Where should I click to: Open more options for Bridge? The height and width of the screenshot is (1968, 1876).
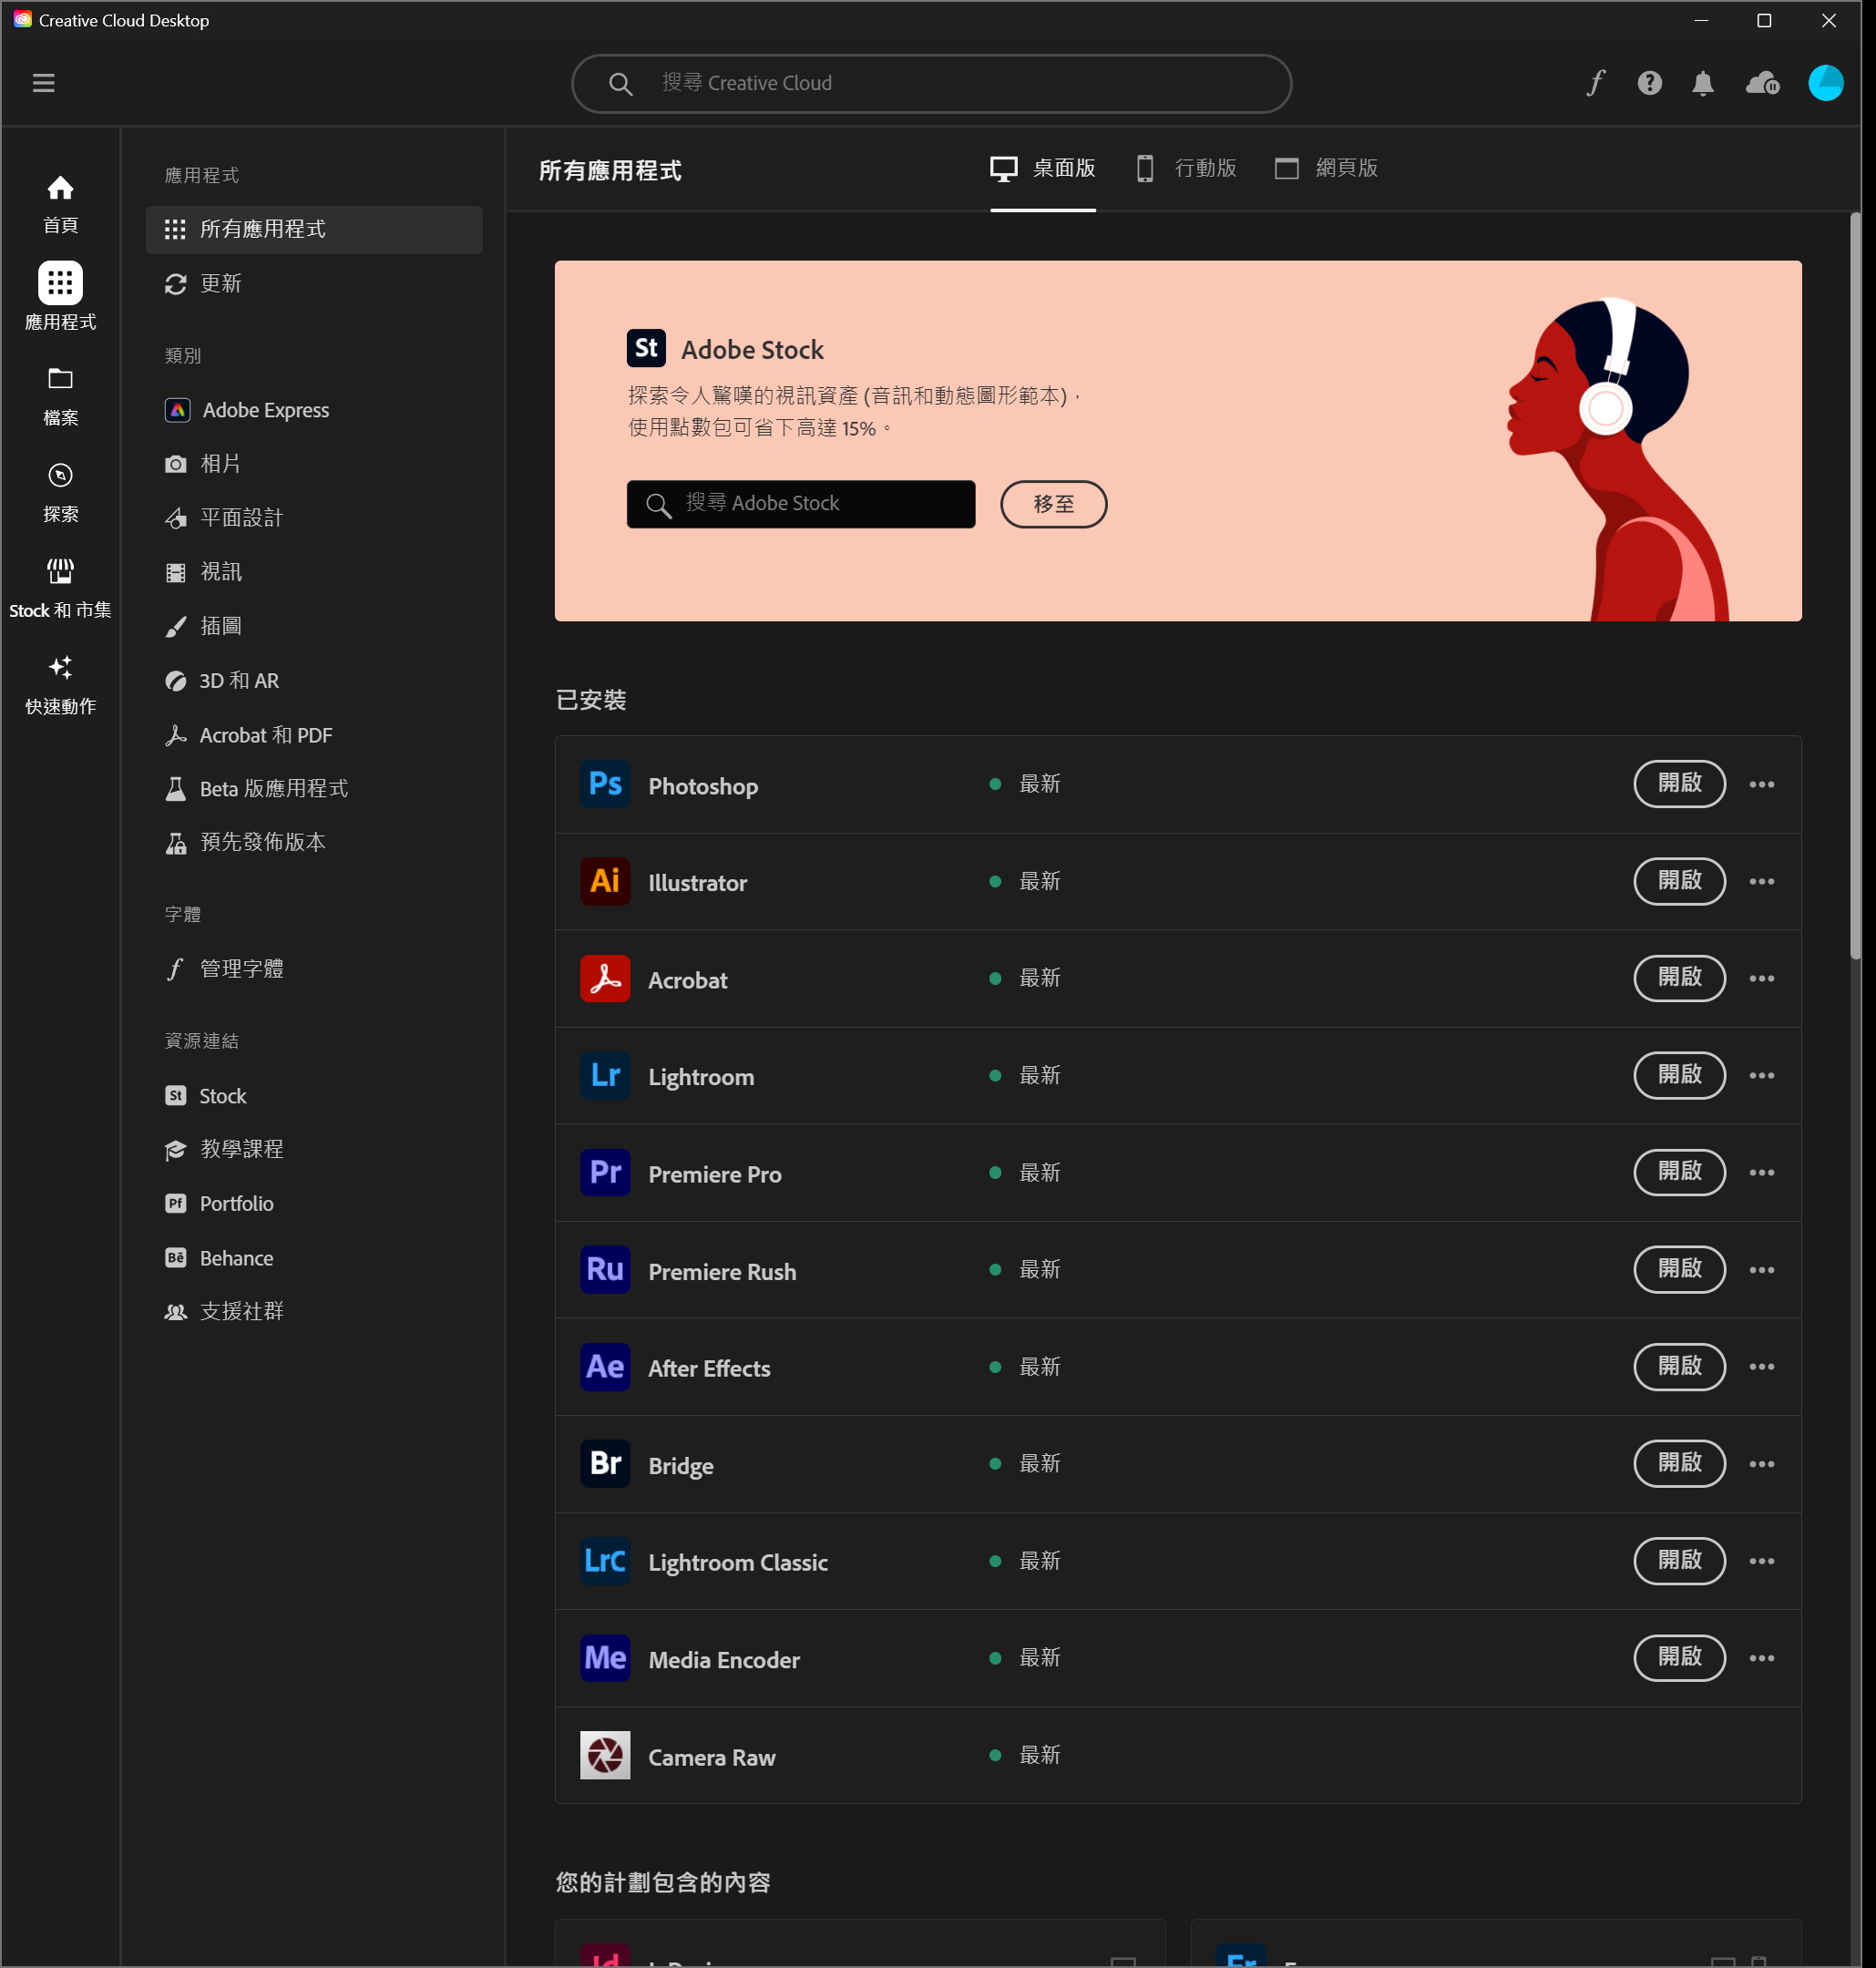pos(1761,1463)
